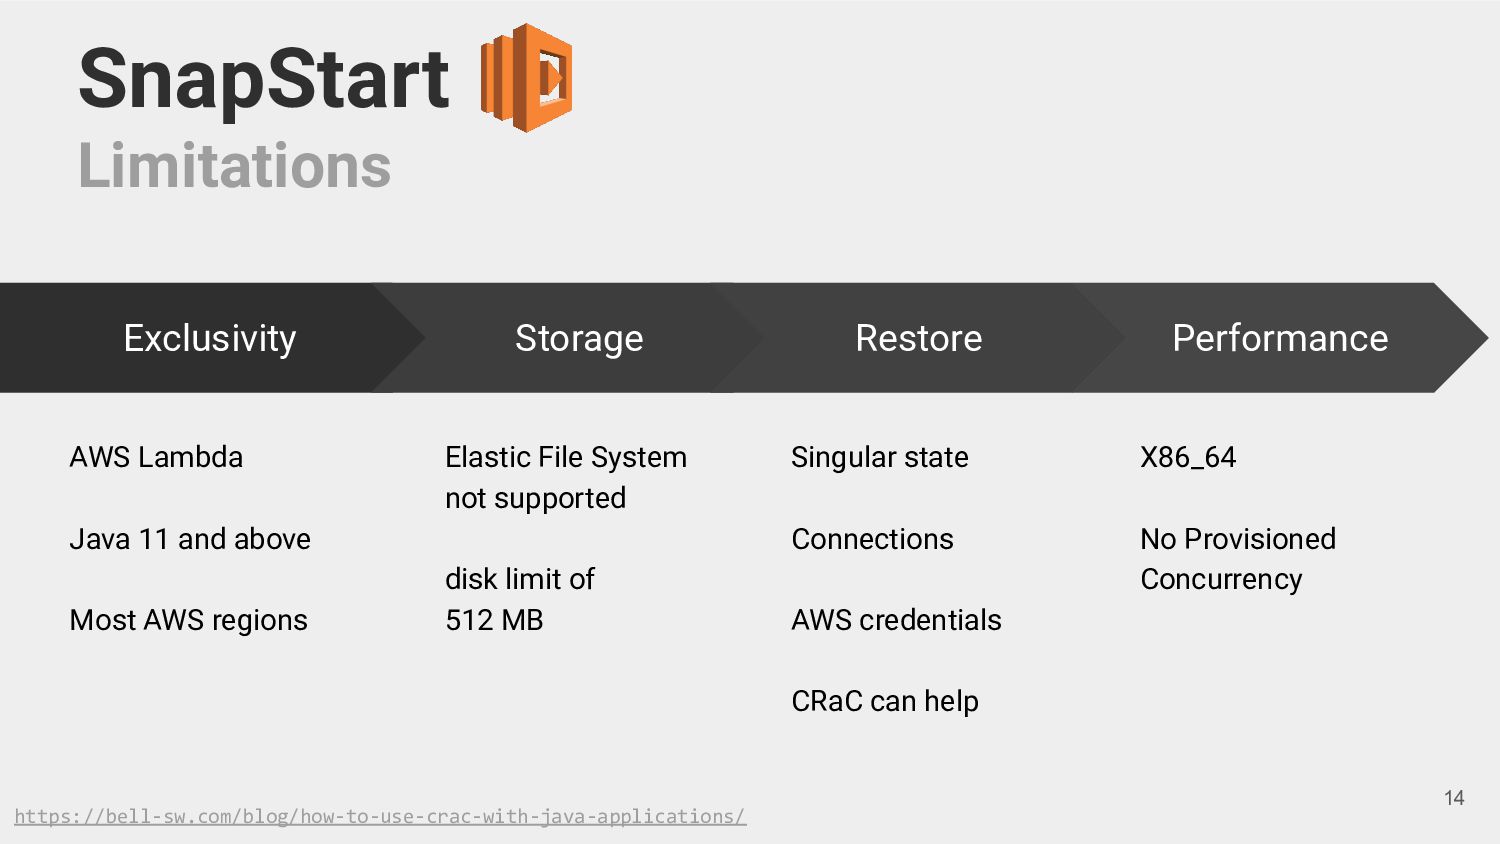
Task: Click the Most AWS regions text
Action: click(189, 620)
